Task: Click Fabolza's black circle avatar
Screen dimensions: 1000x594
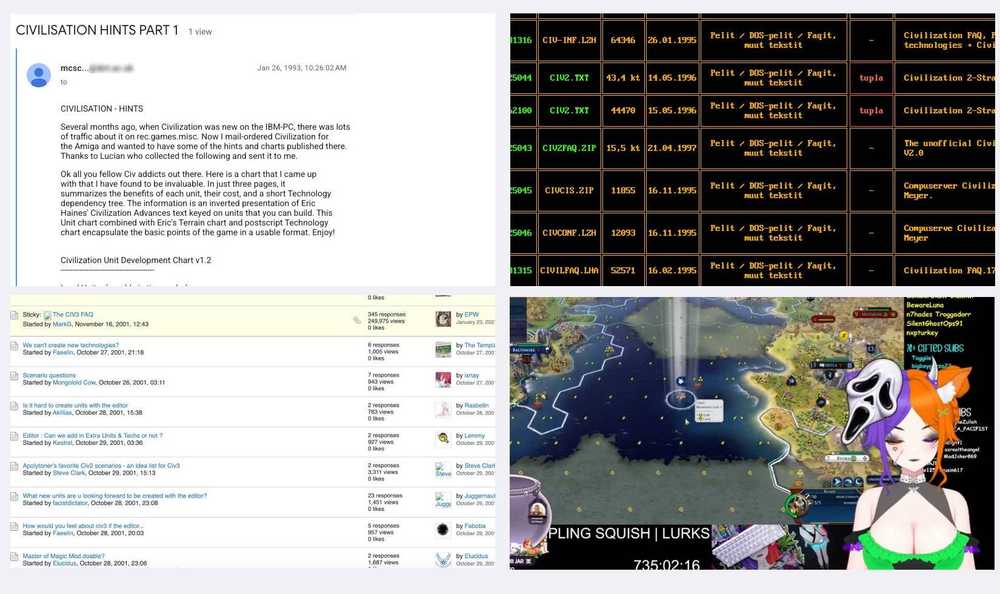Action: [x=443, y=530]
